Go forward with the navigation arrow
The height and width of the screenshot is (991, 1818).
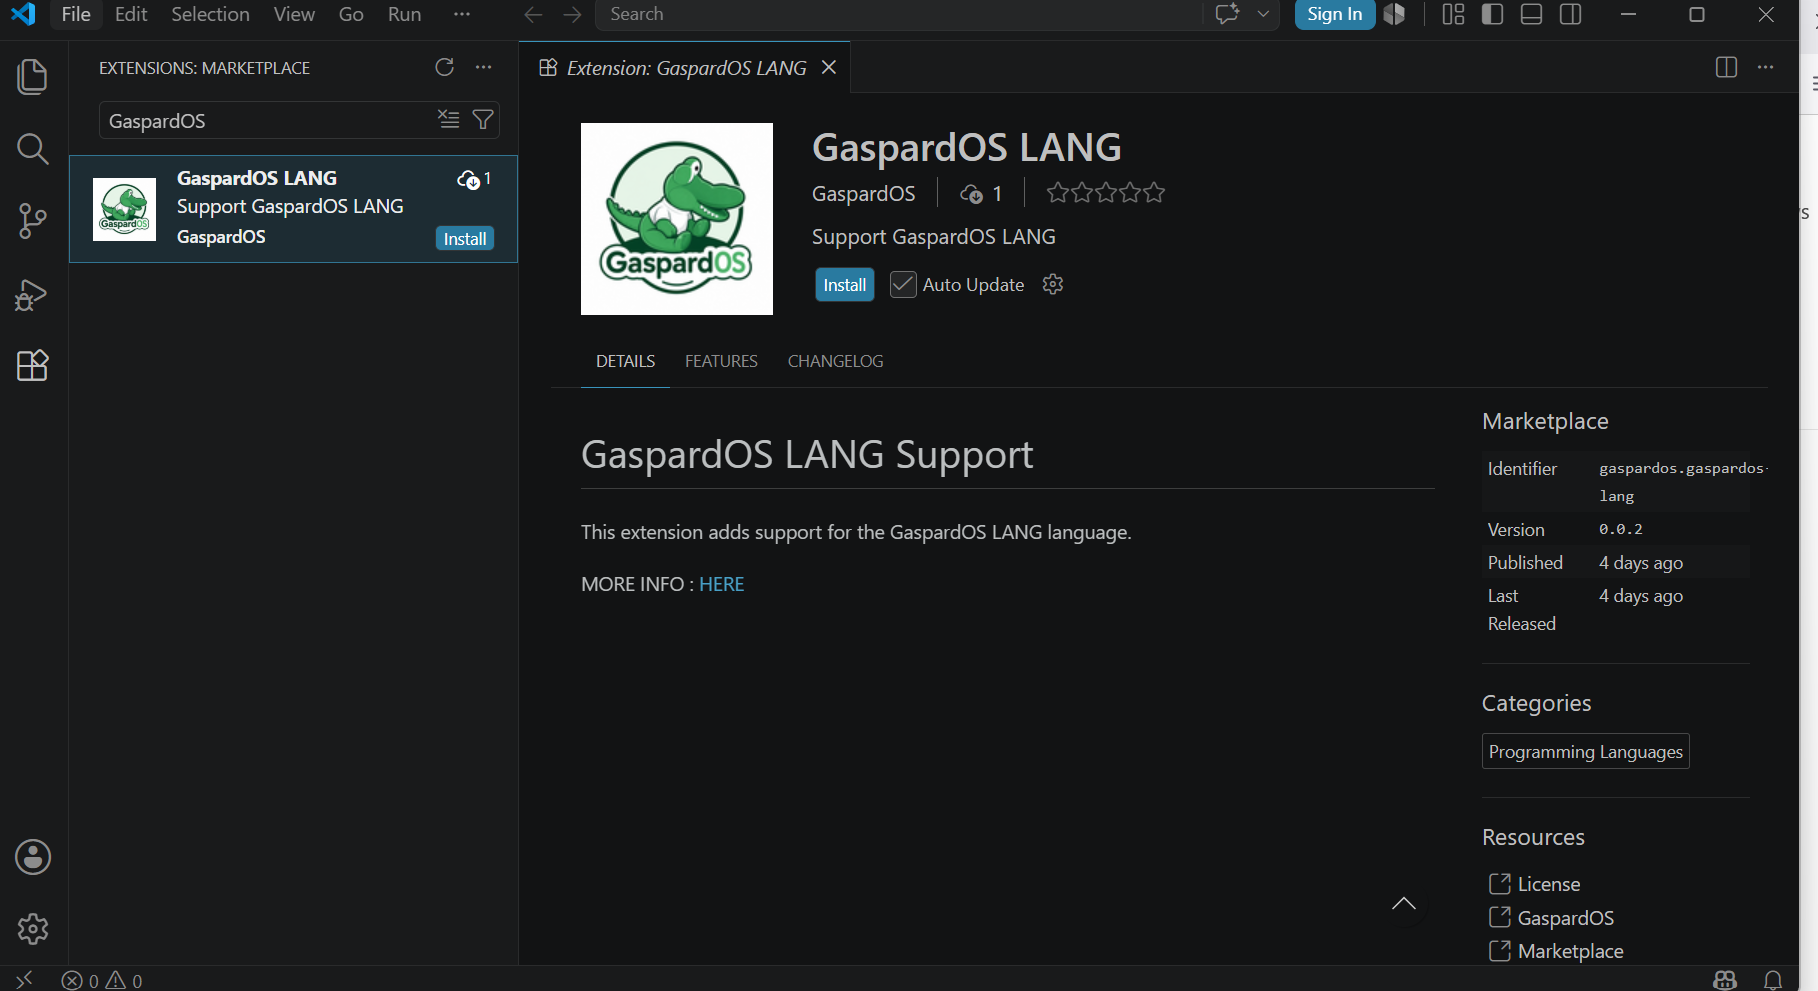[572, 14]
